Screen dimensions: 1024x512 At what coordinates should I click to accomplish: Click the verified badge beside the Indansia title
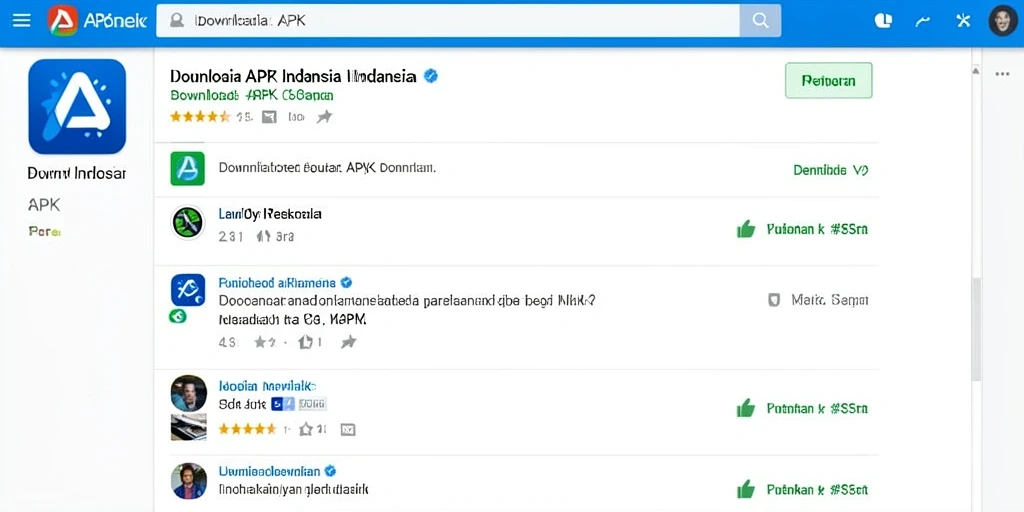coord(430,76)
